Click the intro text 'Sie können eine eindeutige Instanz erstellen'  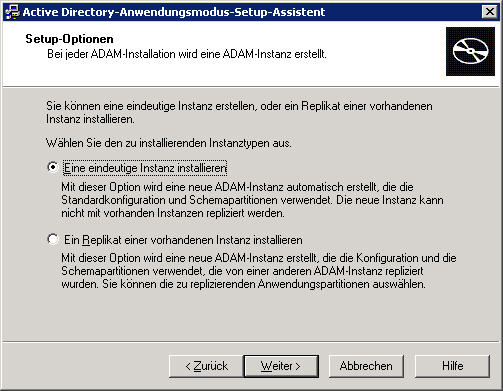[x=151, y=106]
